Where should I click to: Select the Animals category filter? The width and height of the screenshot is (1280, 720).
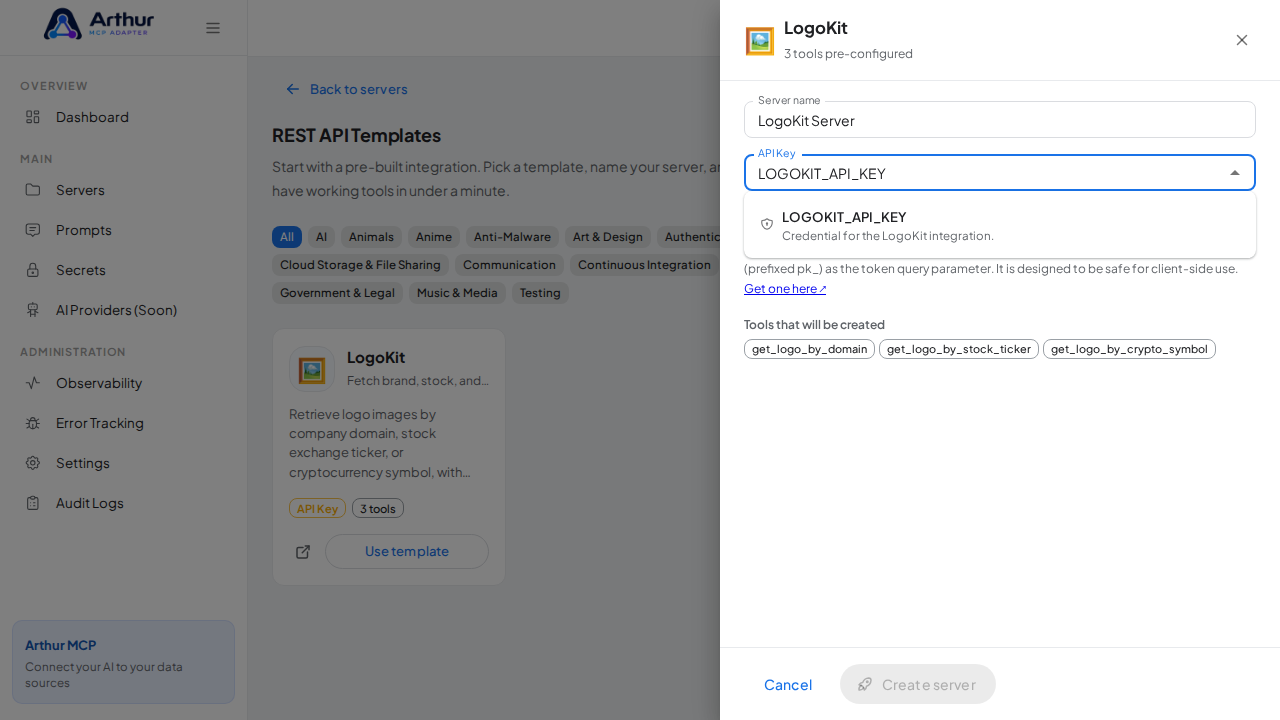[371, 237]
